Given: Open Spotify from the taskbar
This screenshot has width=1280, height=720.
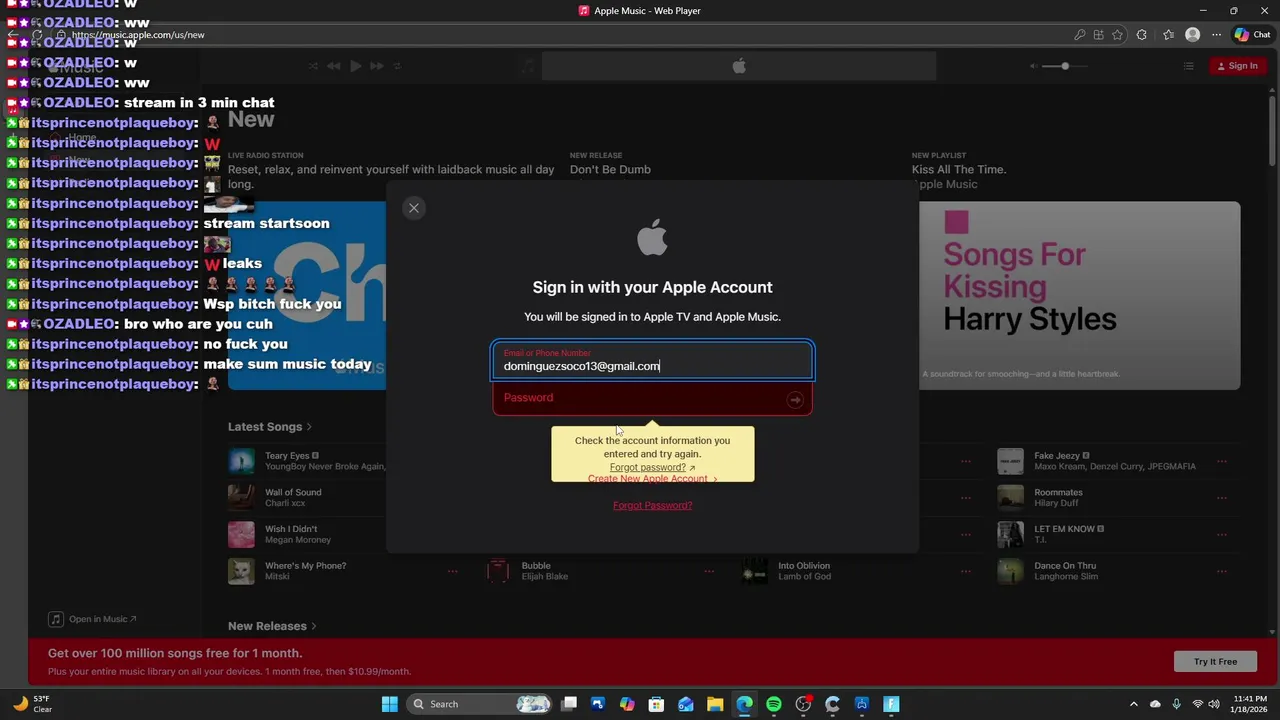Looking at the screenshot, I should coord(773,704).
